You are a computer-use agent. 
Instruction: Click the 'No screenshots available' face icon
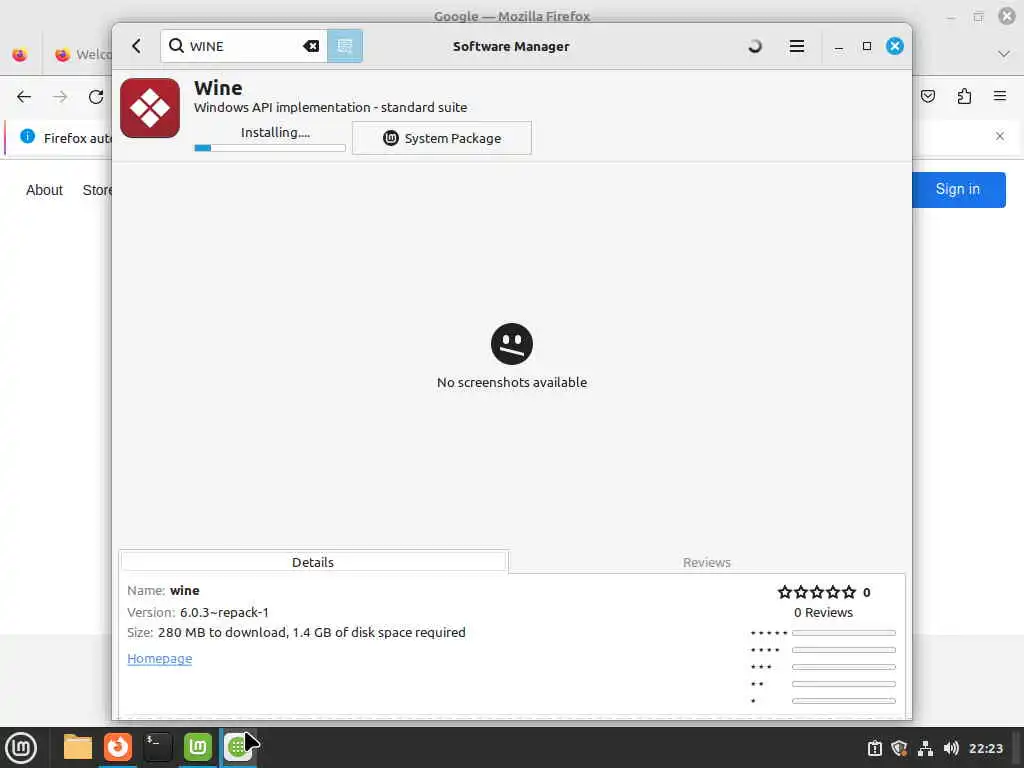pyautogui.click(x=511, y=344)
